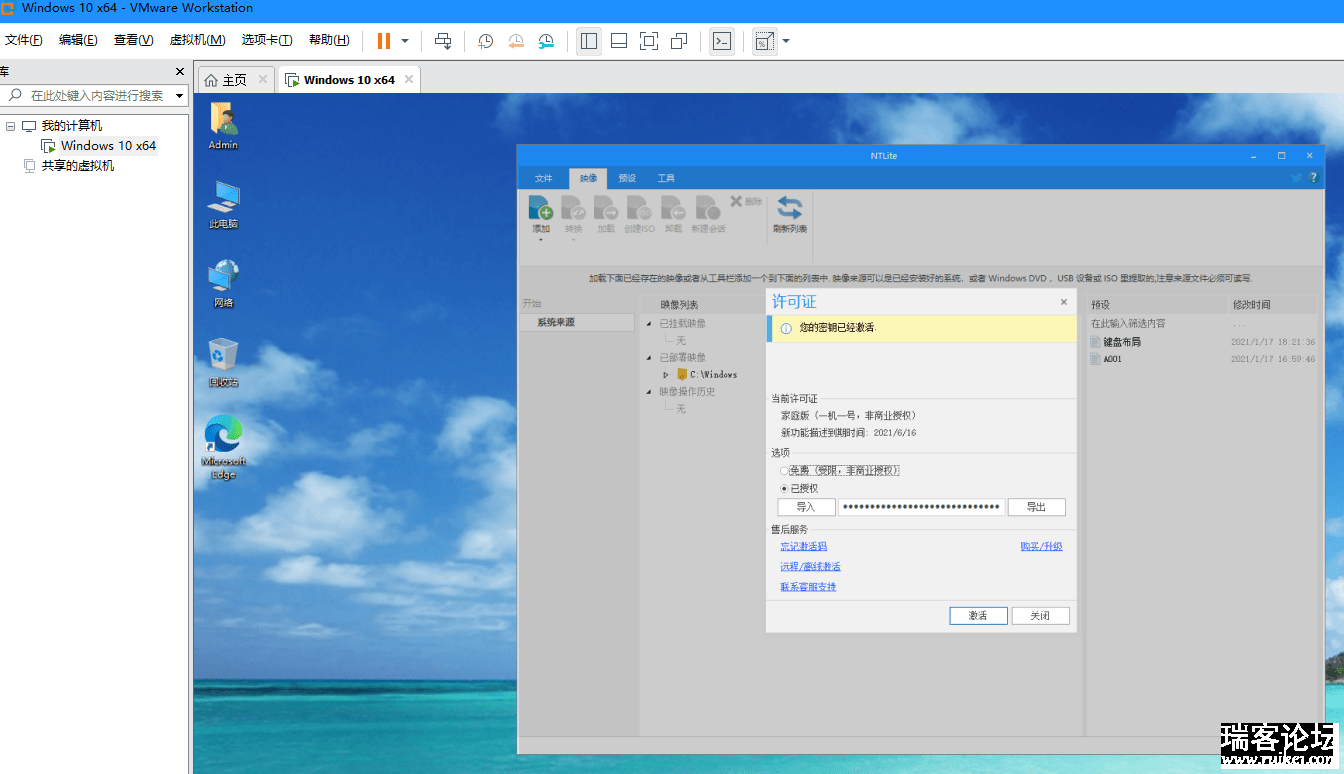The height and width of the screenshot is (774, 1344).
Task: Open the Tabs (选项卡) menu
Action: tap(266, 40)
